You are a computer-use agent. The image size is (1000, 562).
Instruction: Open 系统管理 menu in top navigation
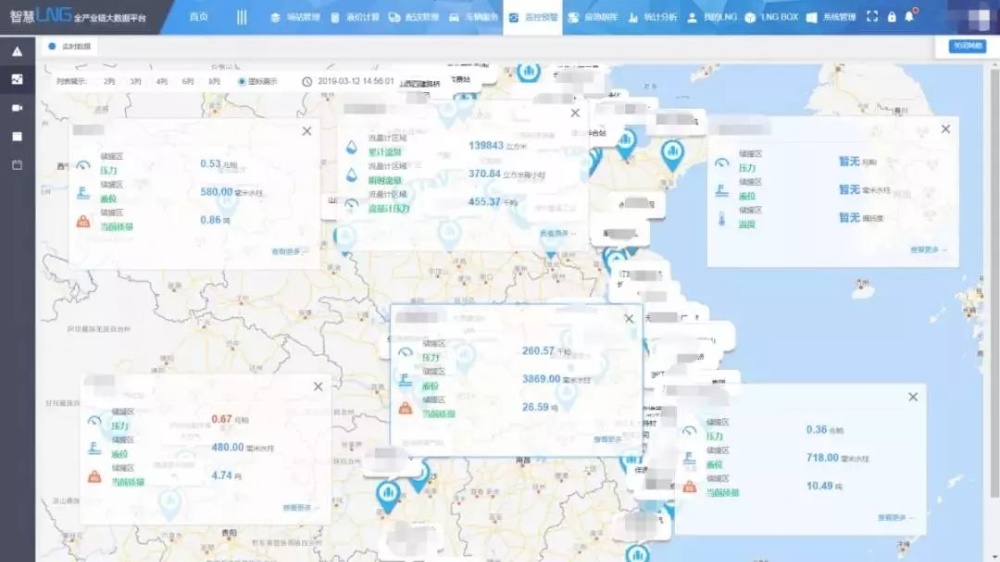click(x=831, y=17)
